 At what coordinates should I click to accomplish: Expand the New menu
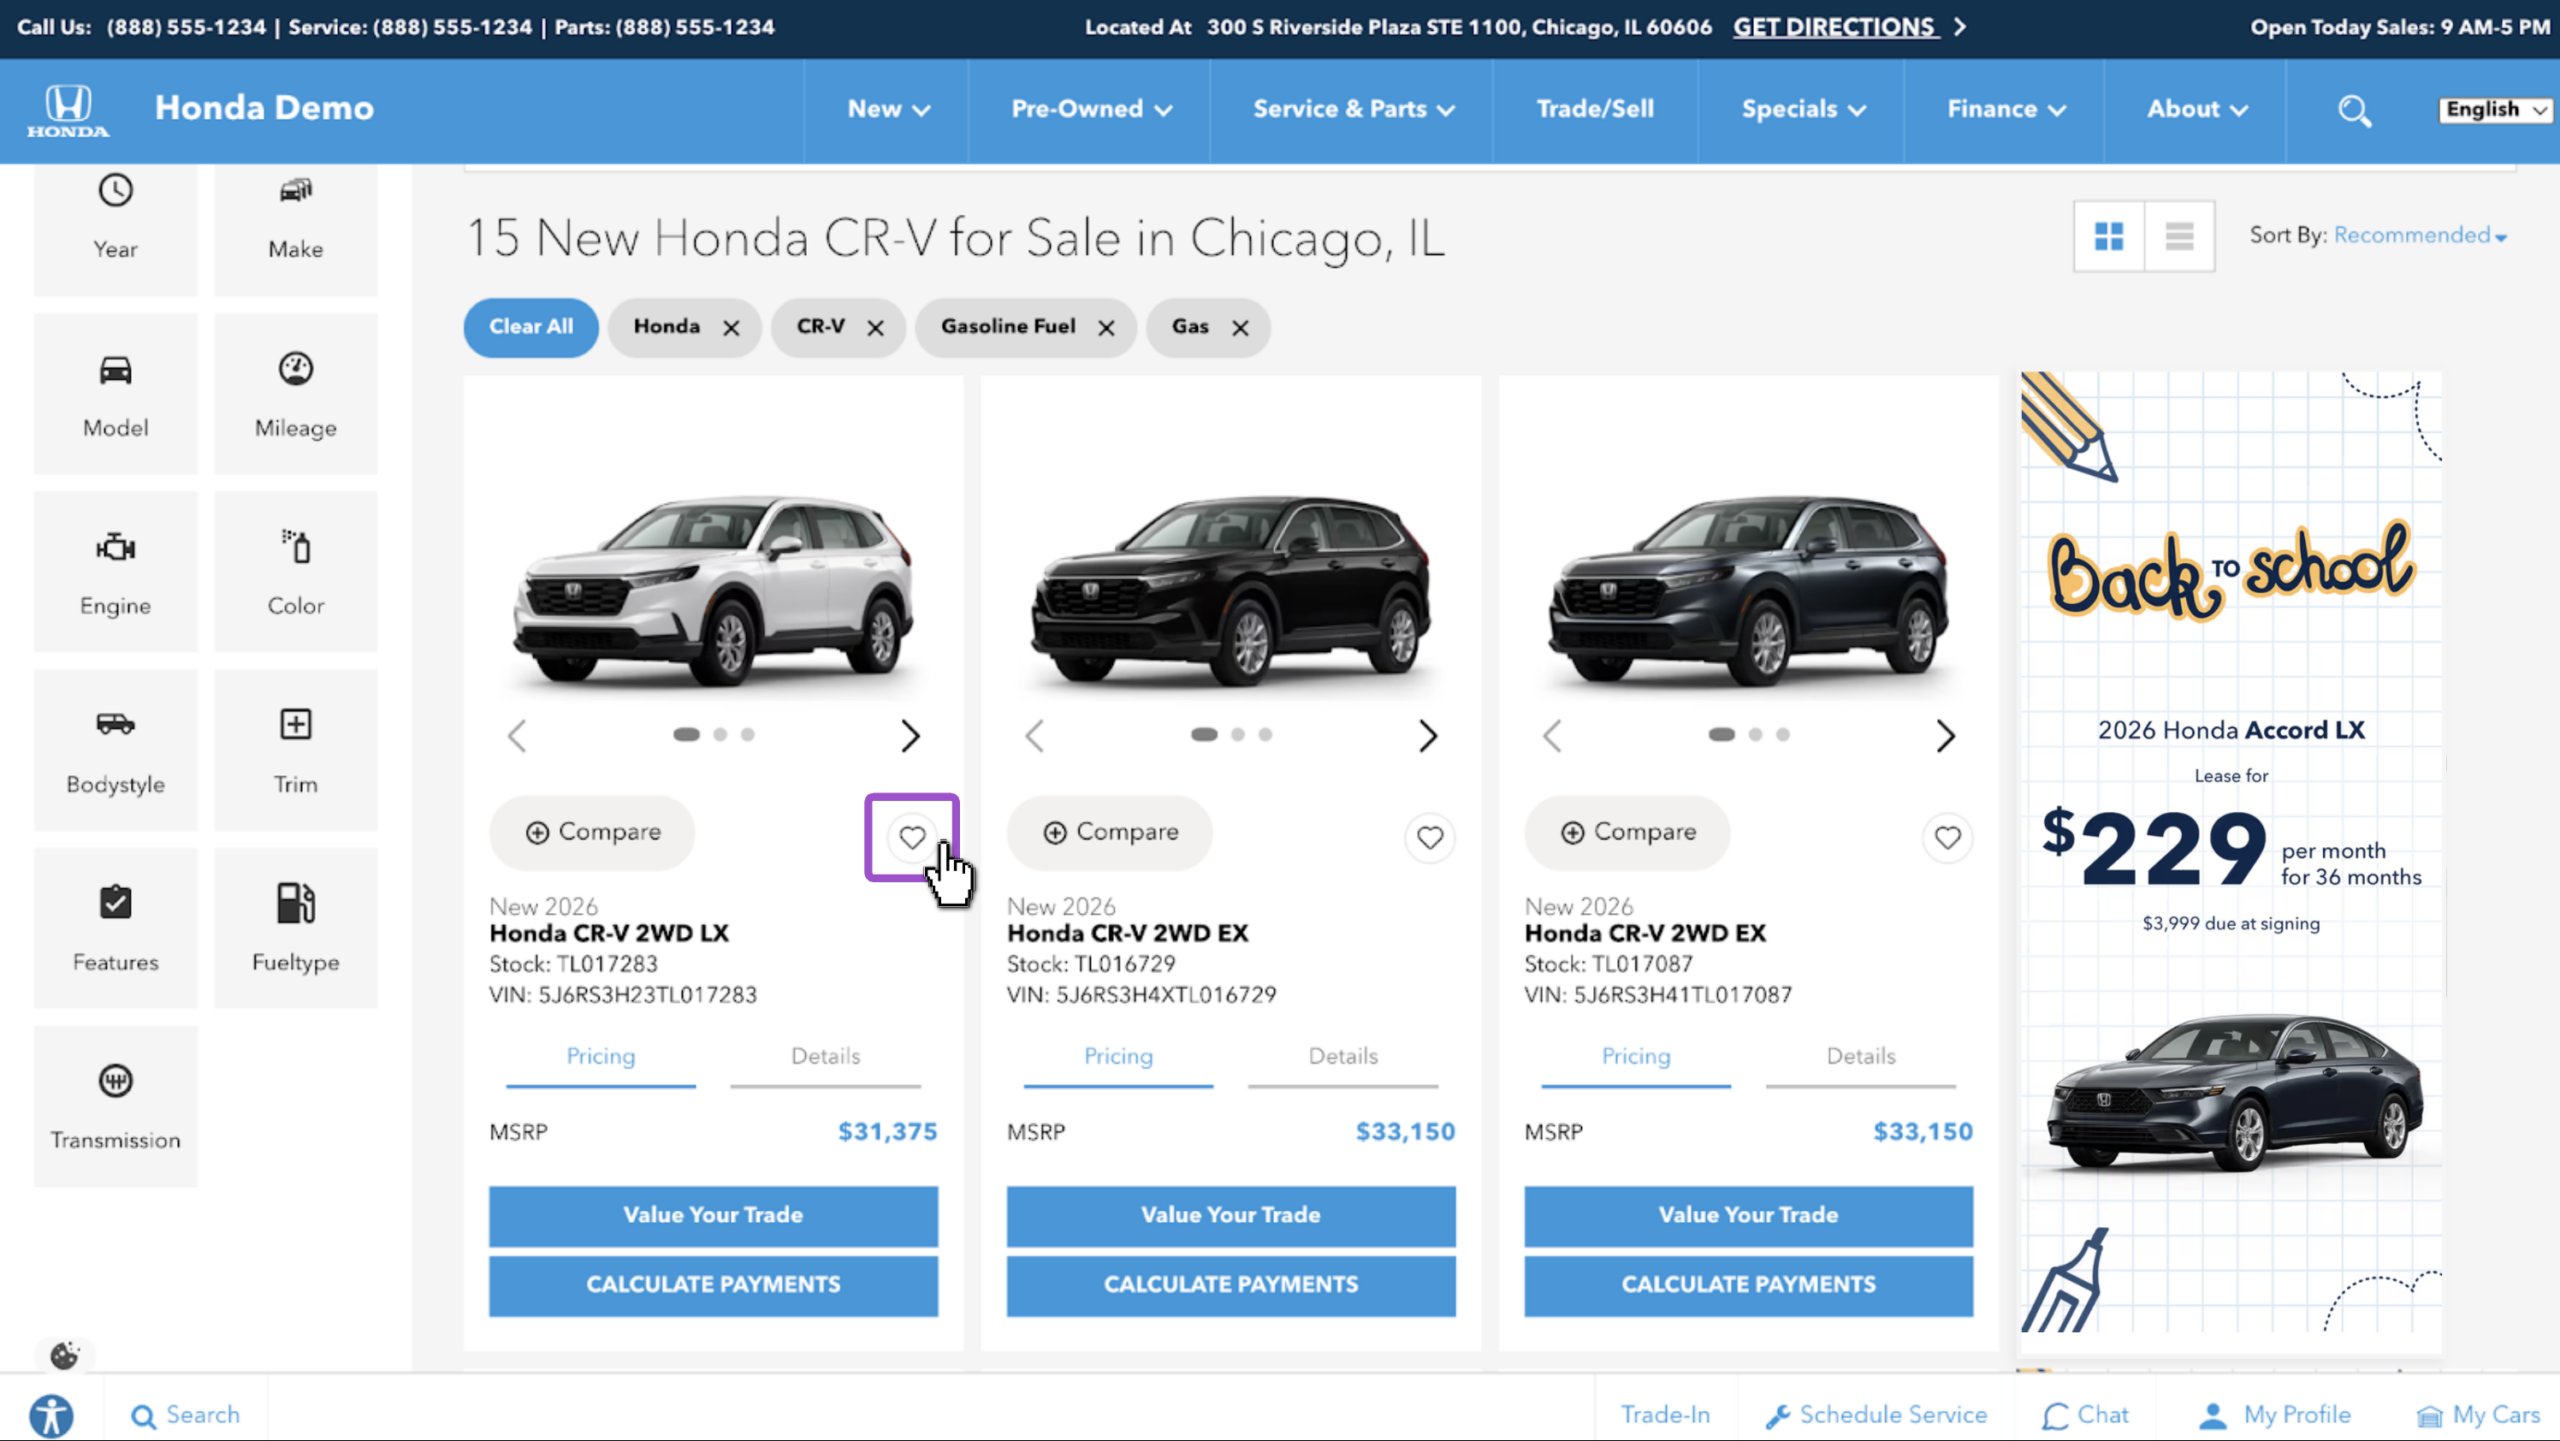pyautogui.click(x=888, y=109)
